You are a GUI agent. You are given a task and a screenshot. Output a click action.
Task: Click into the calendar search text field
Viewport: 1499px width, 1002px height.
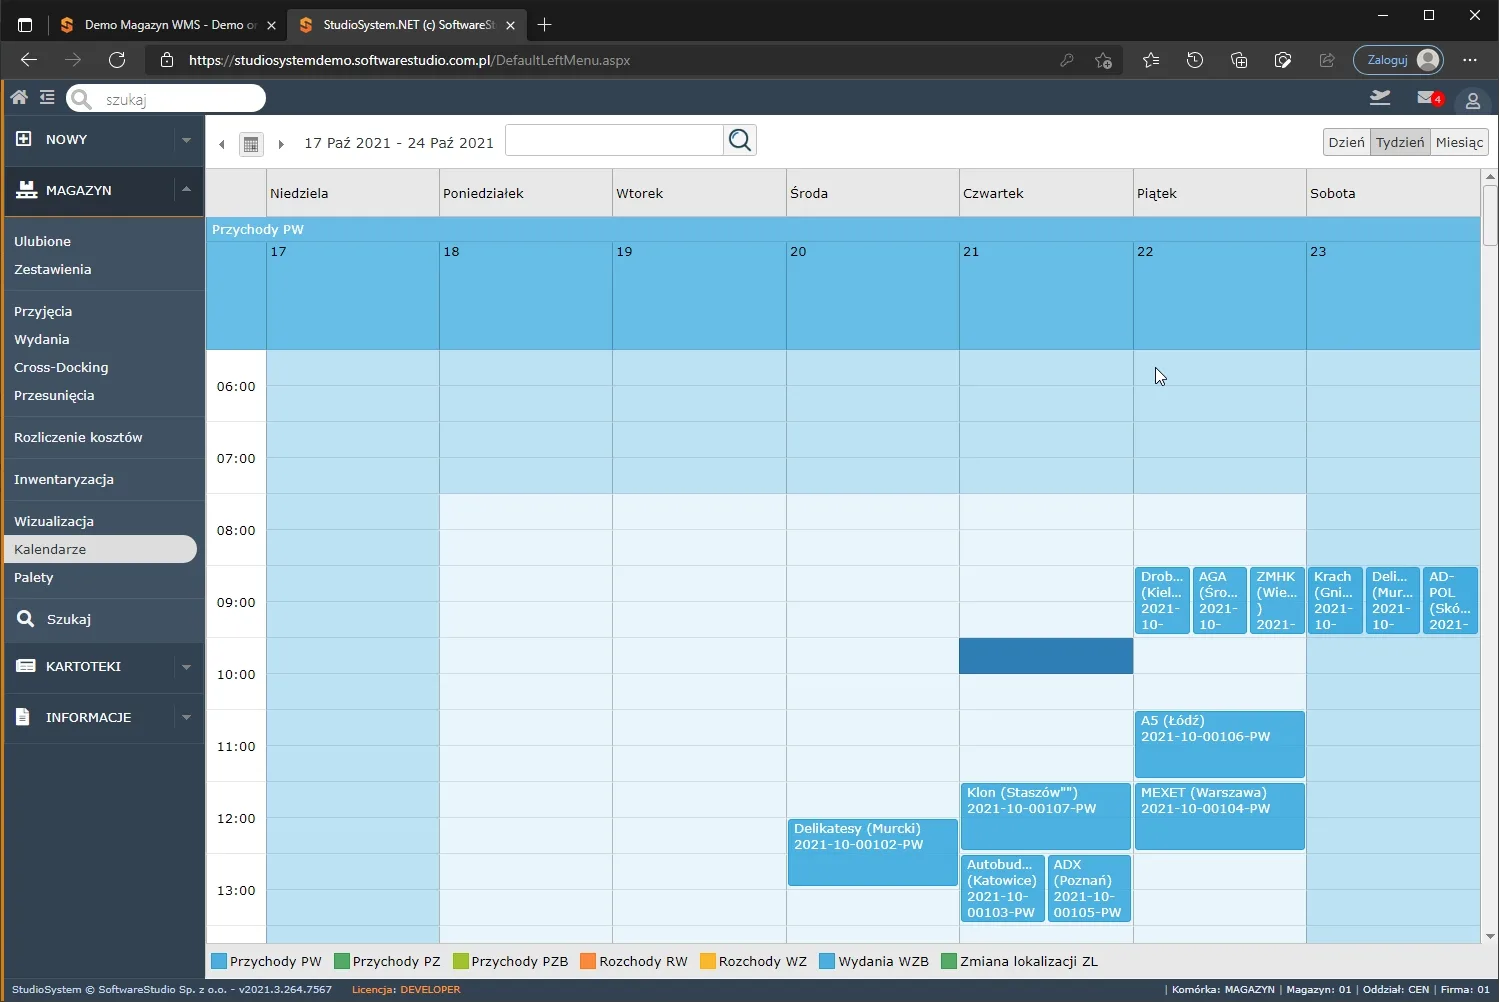tap(614, 140)
